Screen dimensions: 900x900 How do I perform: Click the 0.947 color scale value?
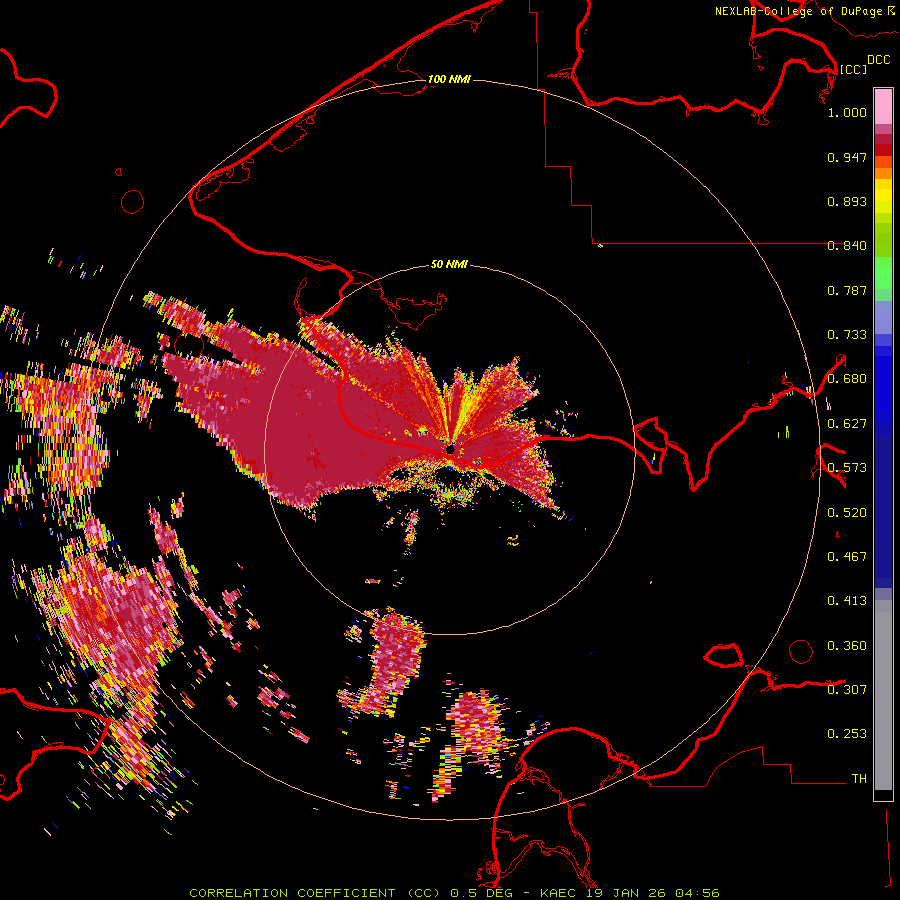pyautogui.click(x=847, y=157)
